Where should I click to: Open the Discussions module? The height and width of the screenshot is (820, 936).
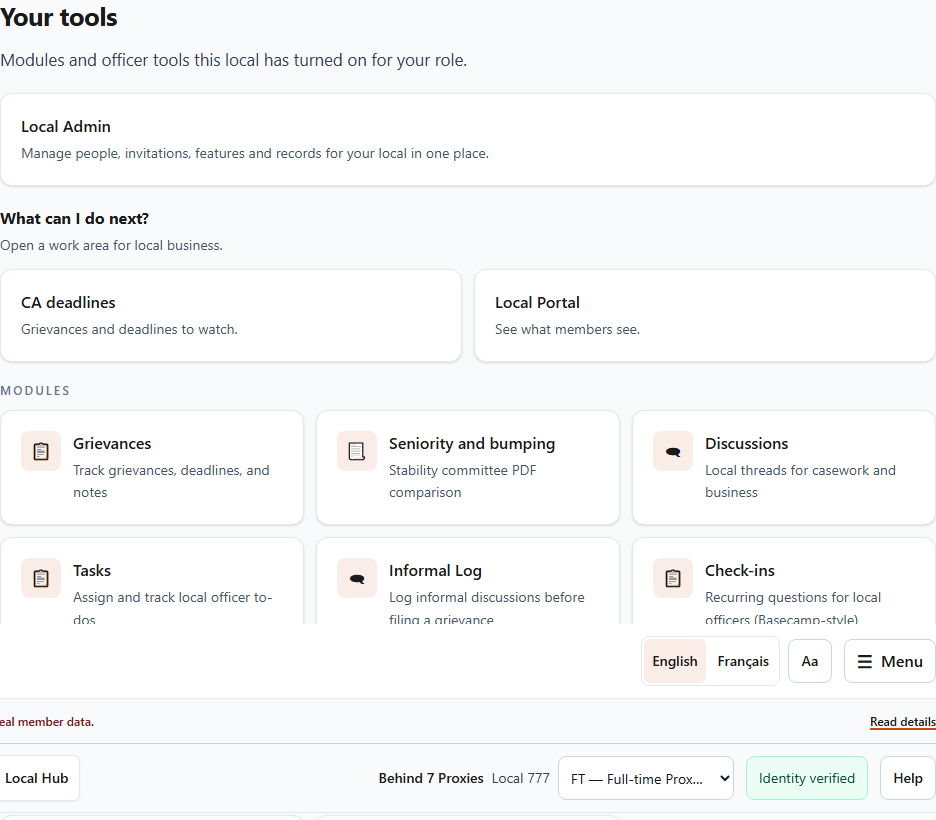tap(783, 468)
